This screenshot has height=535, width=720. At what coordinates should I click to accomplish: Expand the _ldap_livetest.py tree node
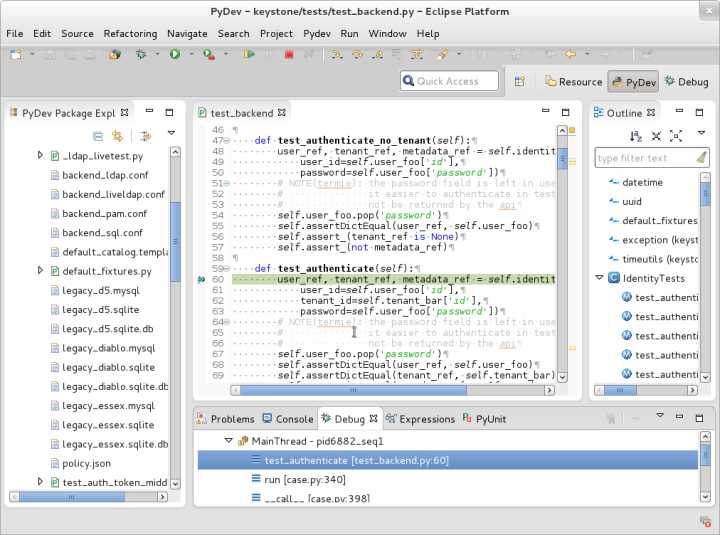tap(40, 156)
